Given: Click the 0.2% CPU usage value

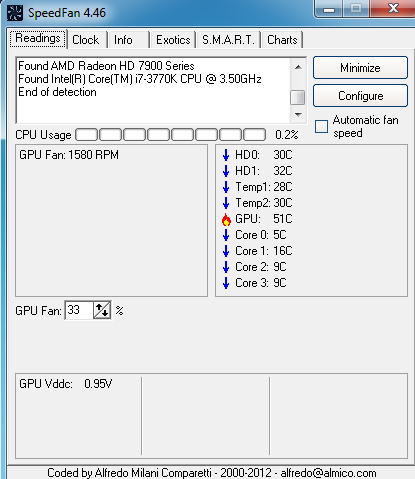Looking at the screenshot, I should [x=287, y=135].
